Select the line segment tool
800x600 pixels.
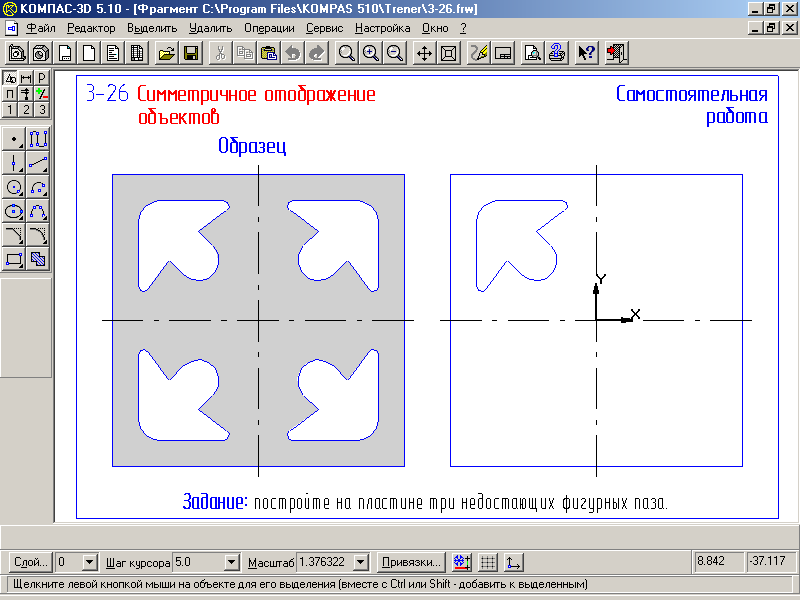pos(38,163)
